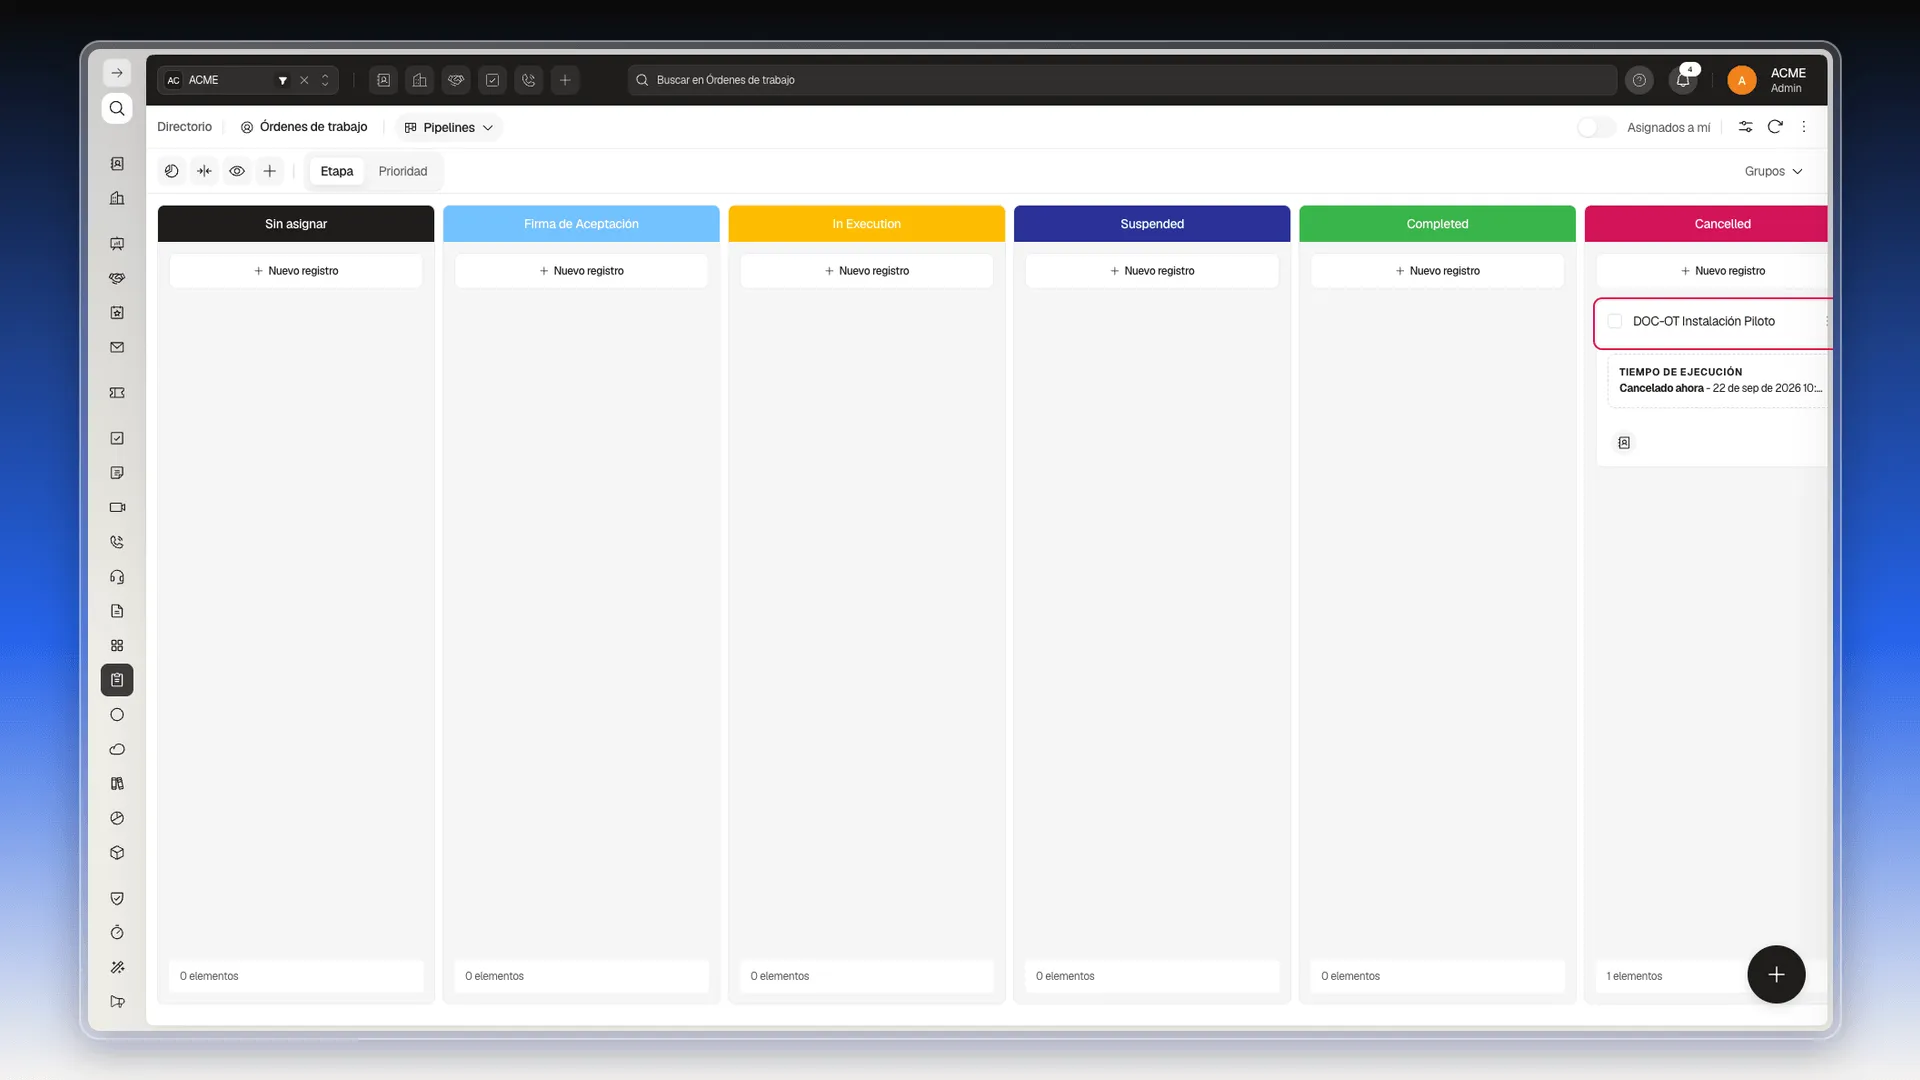Open the email envelope icon in the left sidebar

117,347
